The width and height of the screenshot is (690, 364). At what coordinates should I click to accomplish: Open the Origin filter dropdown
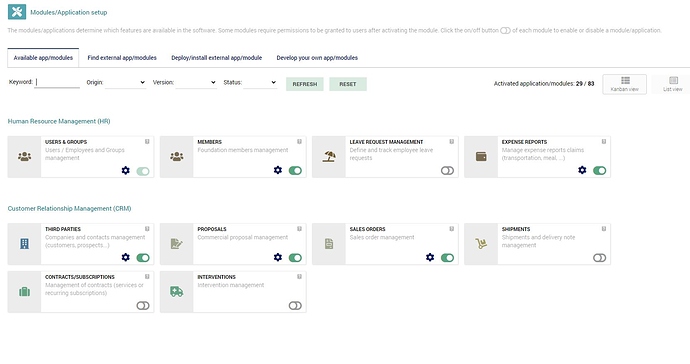click(125, 82)
